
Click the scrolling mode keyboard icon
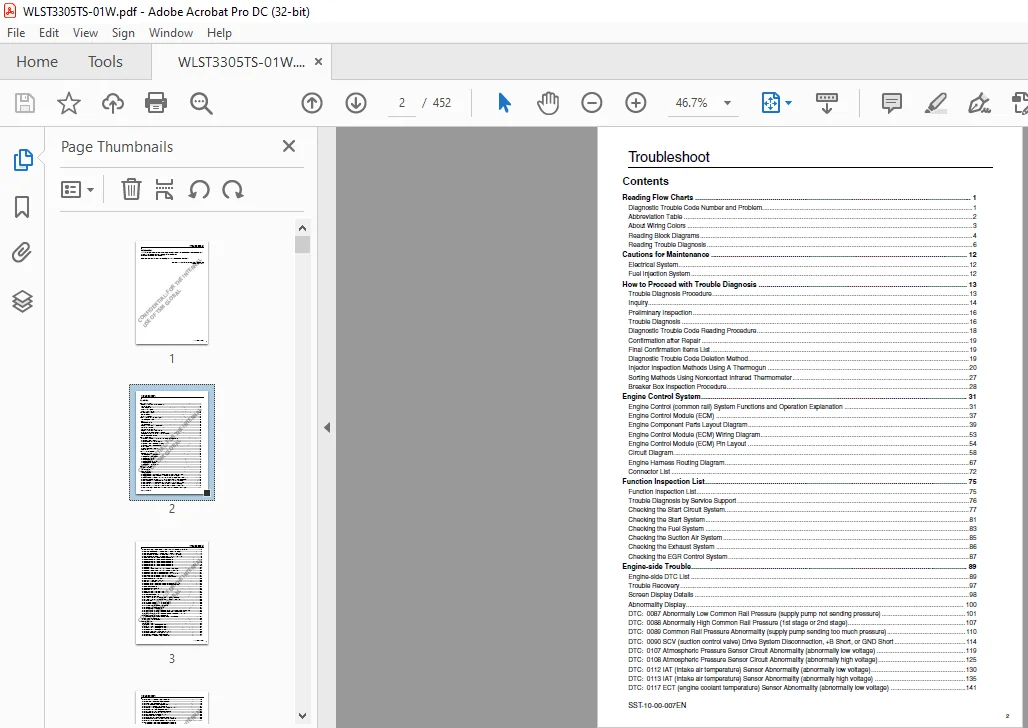tap(827, 103)
